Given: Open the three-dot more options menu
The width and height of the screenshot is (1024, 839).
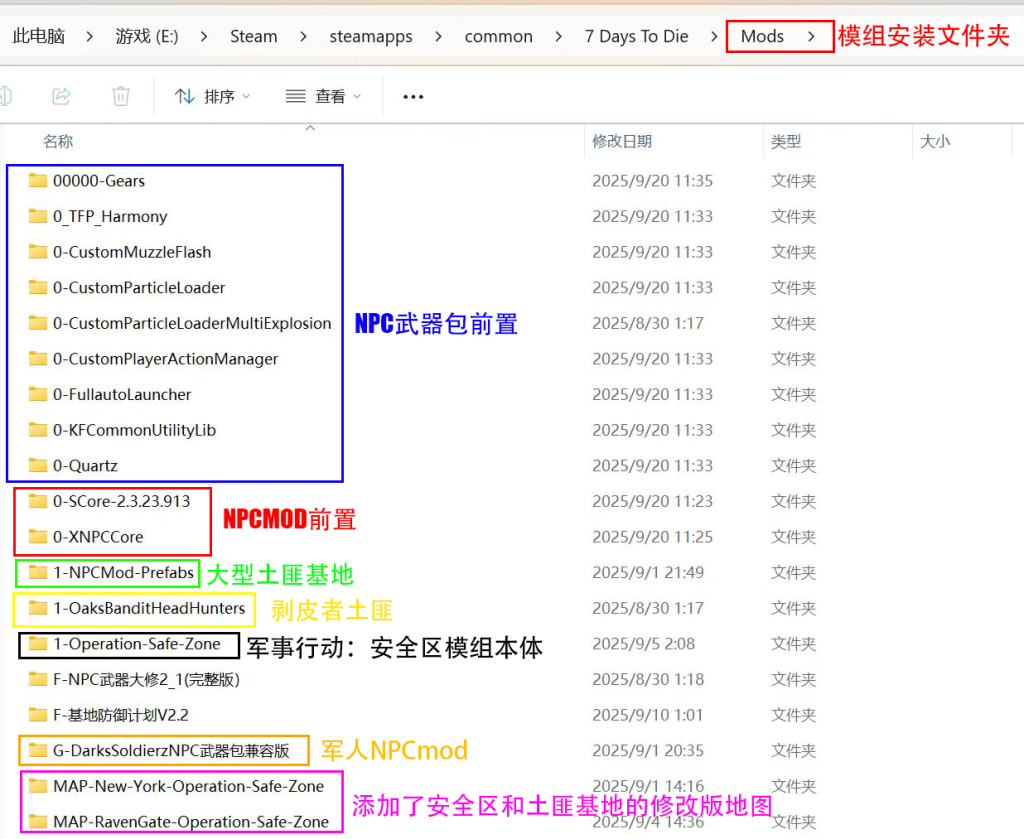Looking at the screenshot, I should (413, 97).
